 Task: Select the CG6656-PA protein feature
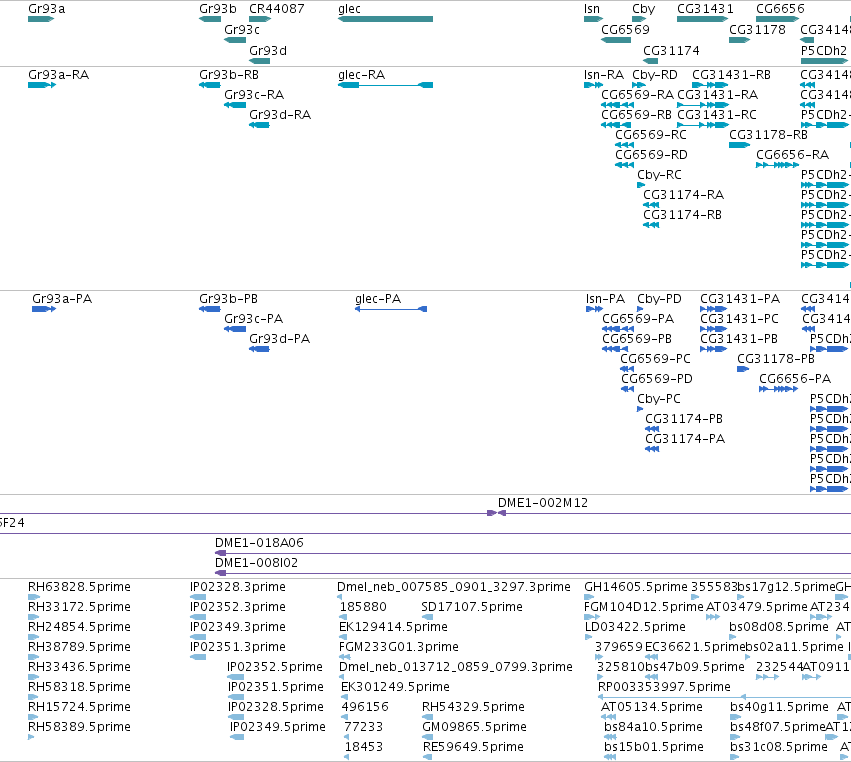click(795, 379)
